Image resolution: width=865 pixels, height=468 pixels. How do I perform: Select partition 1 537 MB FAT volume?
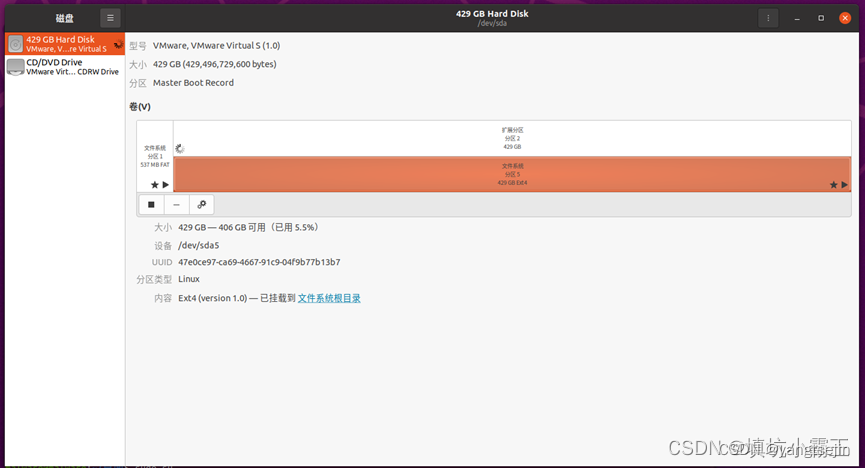155,156
